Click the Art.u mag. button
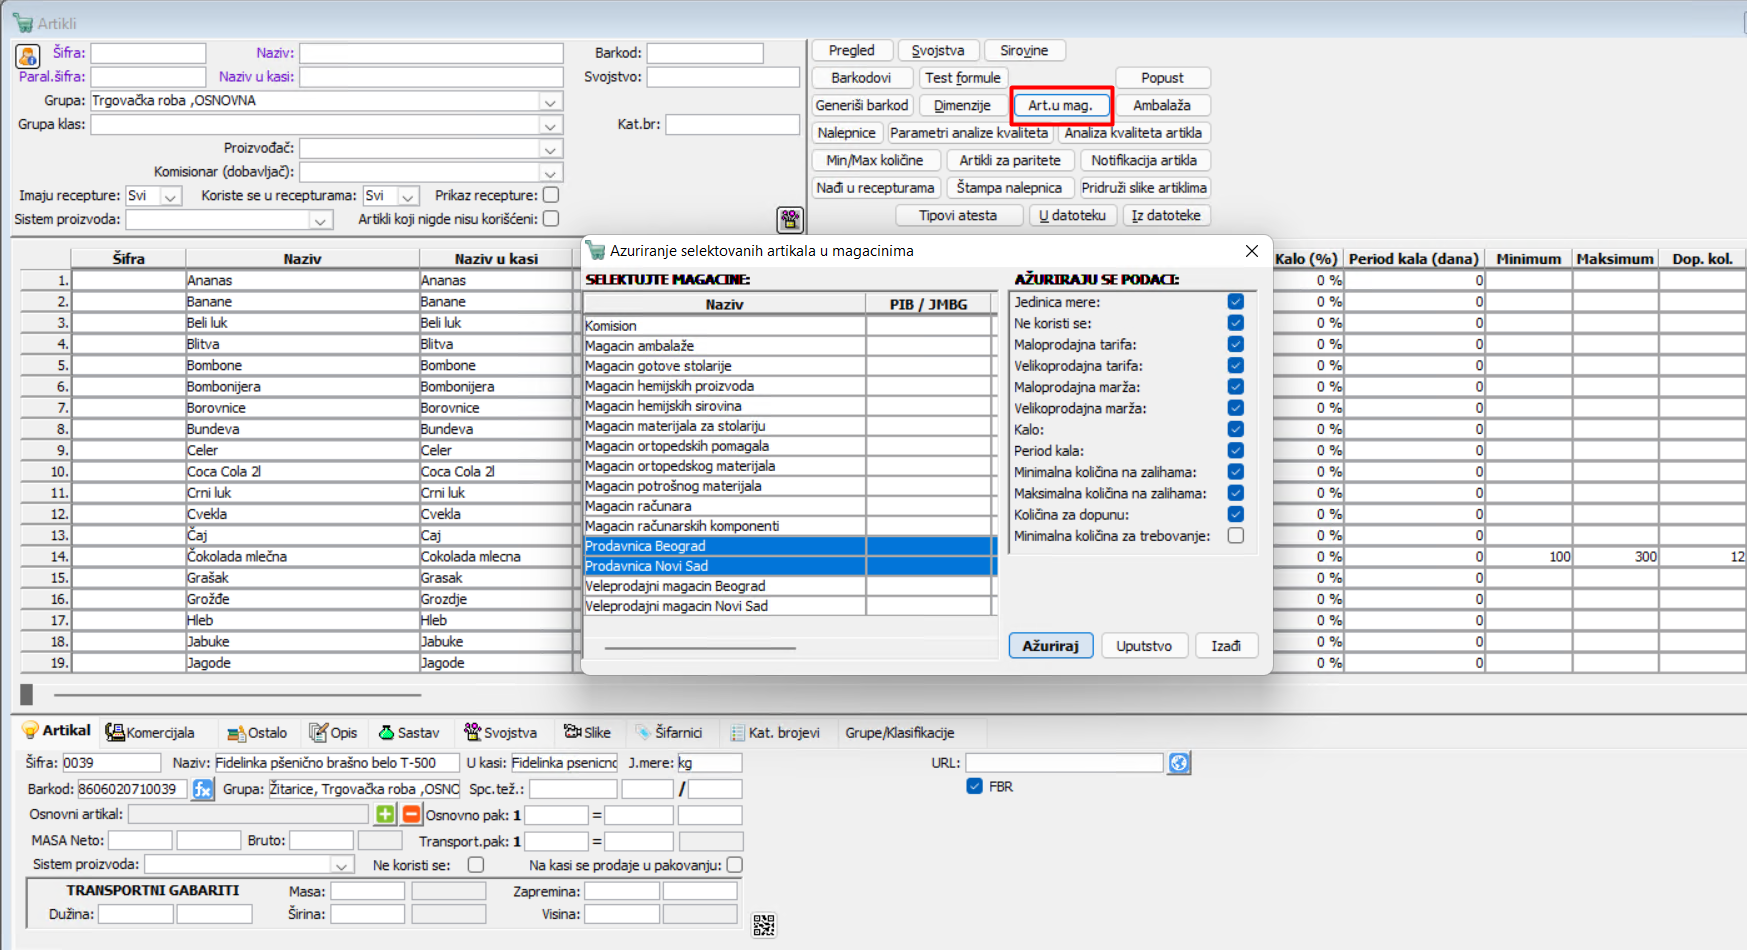 pyautogui.click(x=1060, y=105)
